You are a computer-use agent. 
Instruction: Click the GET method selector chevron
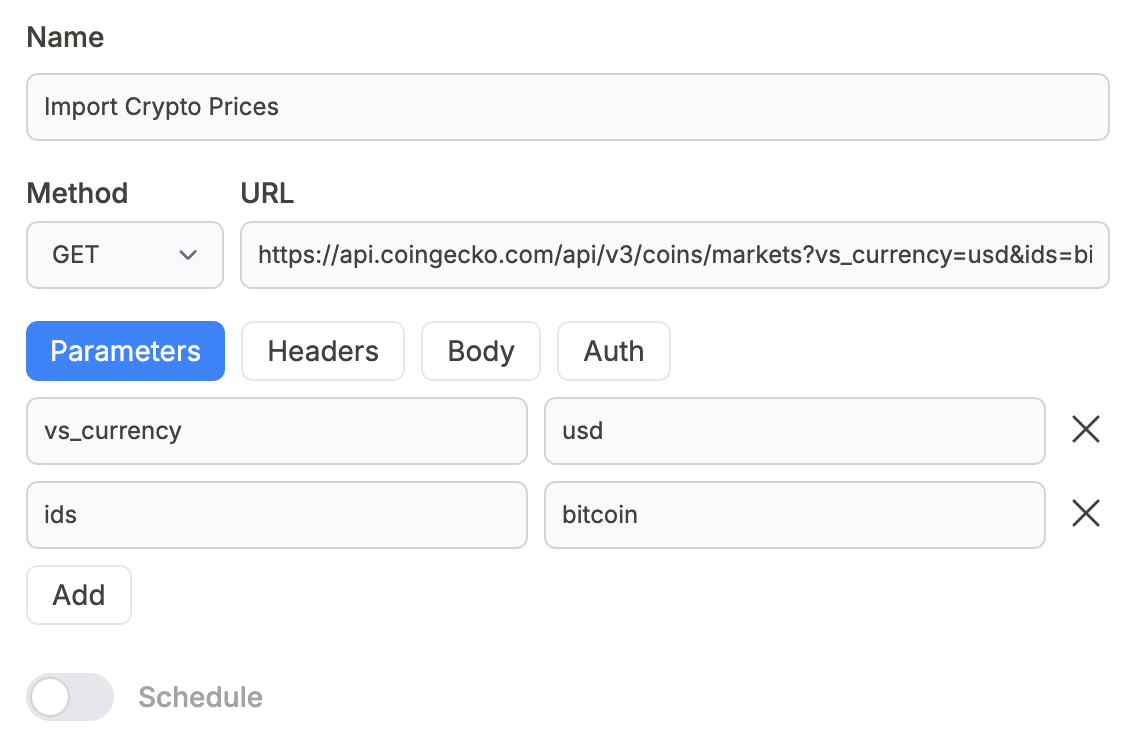pos(188,255)
